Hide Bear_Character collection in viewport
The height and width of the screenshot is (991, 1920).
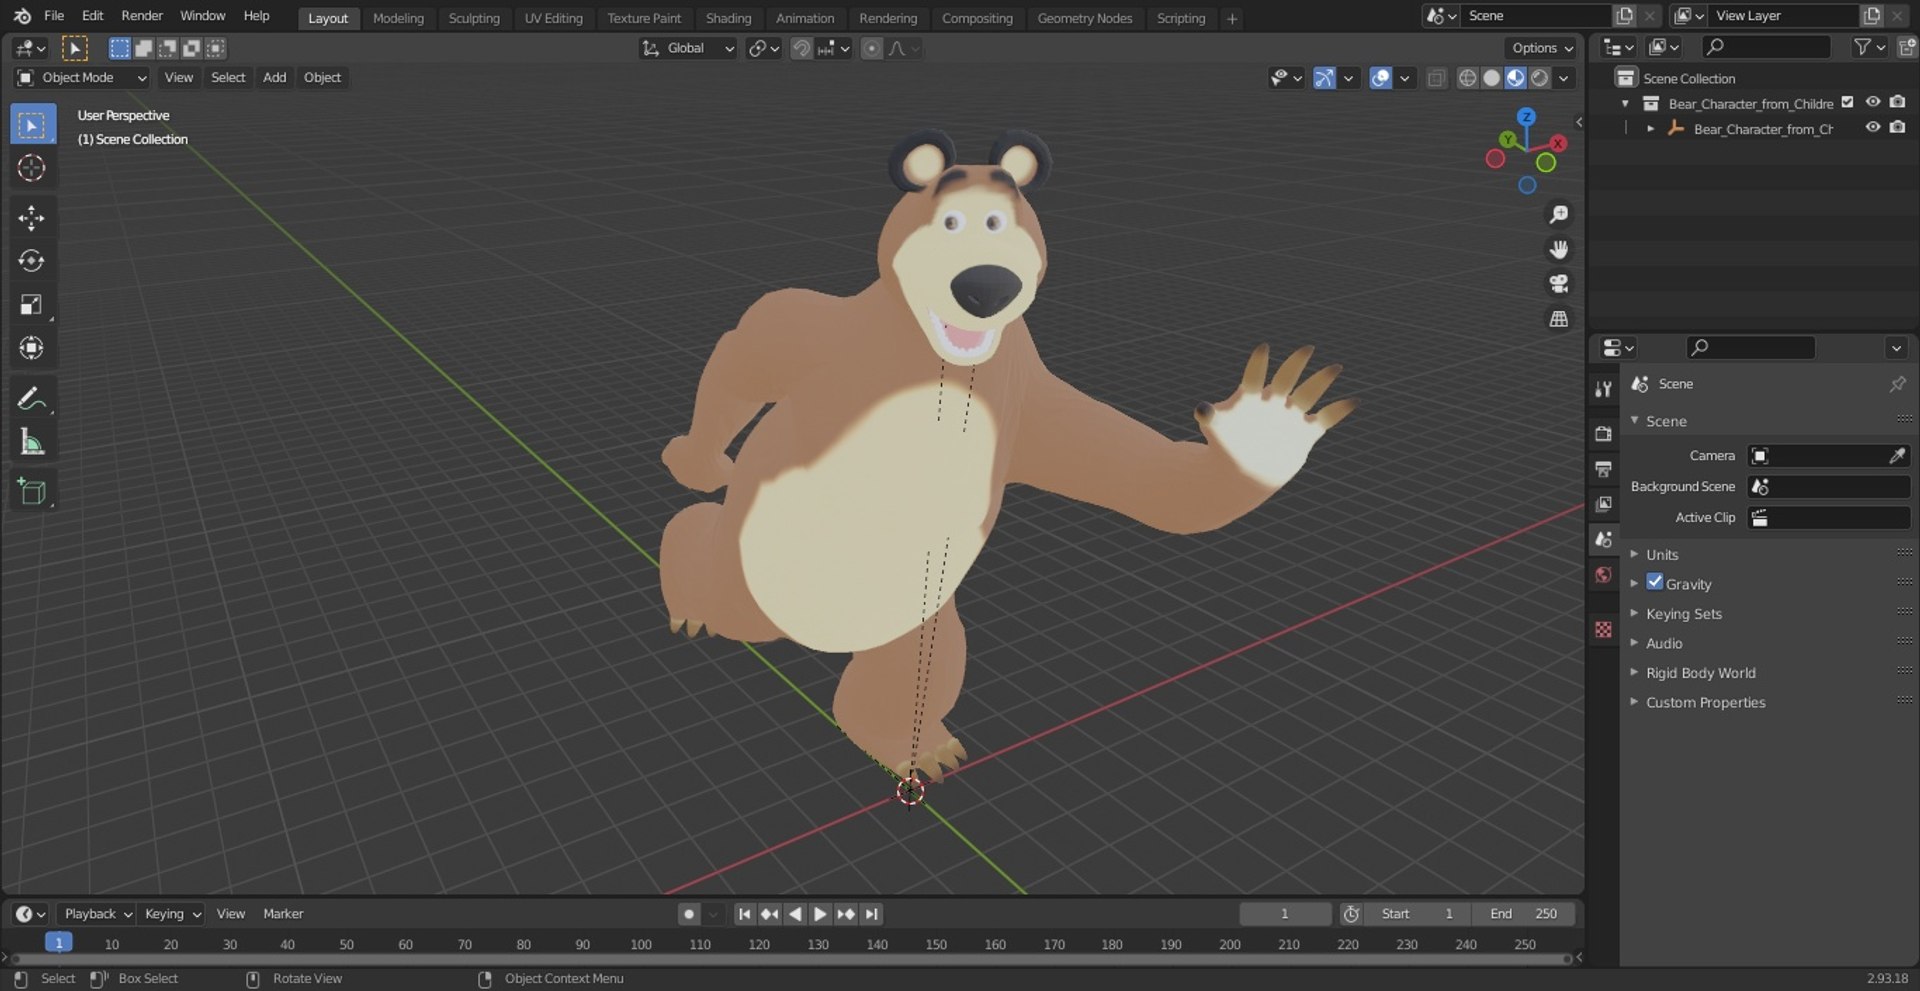click(x=1873, y=102)
